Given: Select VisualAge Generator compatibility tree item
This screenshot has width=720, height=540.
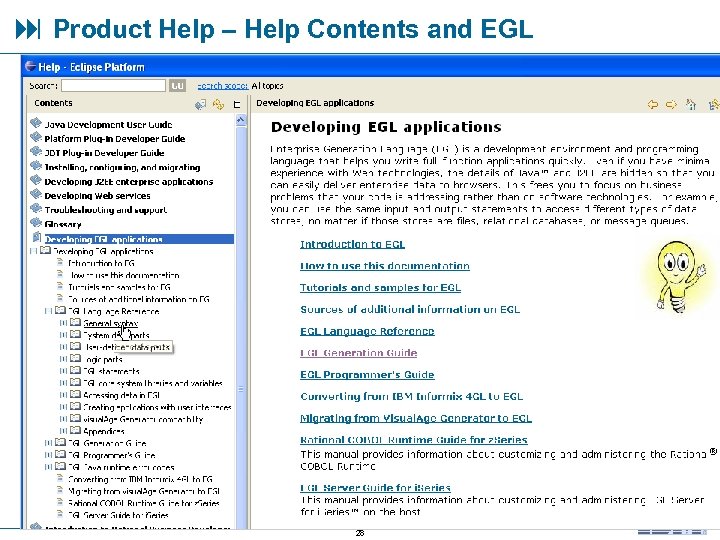Looking at the screenshot, I should click(x=143, y=419).
